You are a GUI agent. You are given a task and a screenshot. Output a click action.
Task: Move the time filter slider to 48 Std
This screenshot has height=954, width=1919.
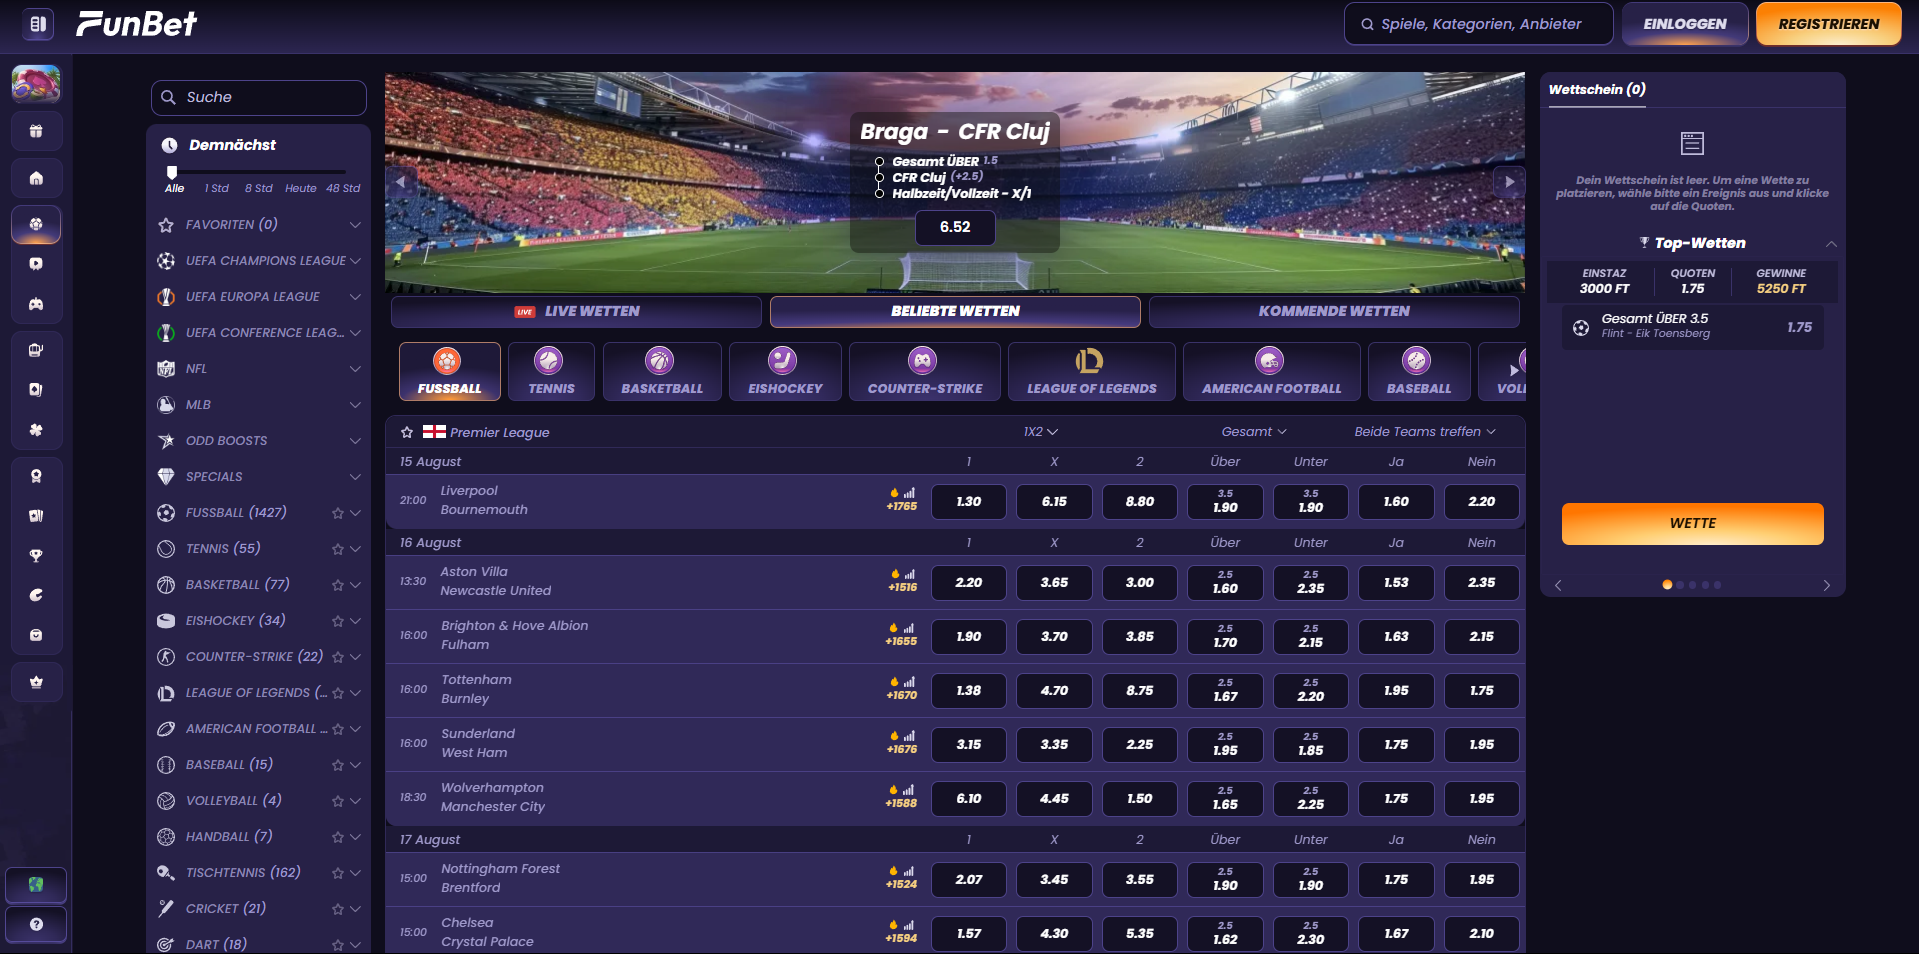pos(343,172)
